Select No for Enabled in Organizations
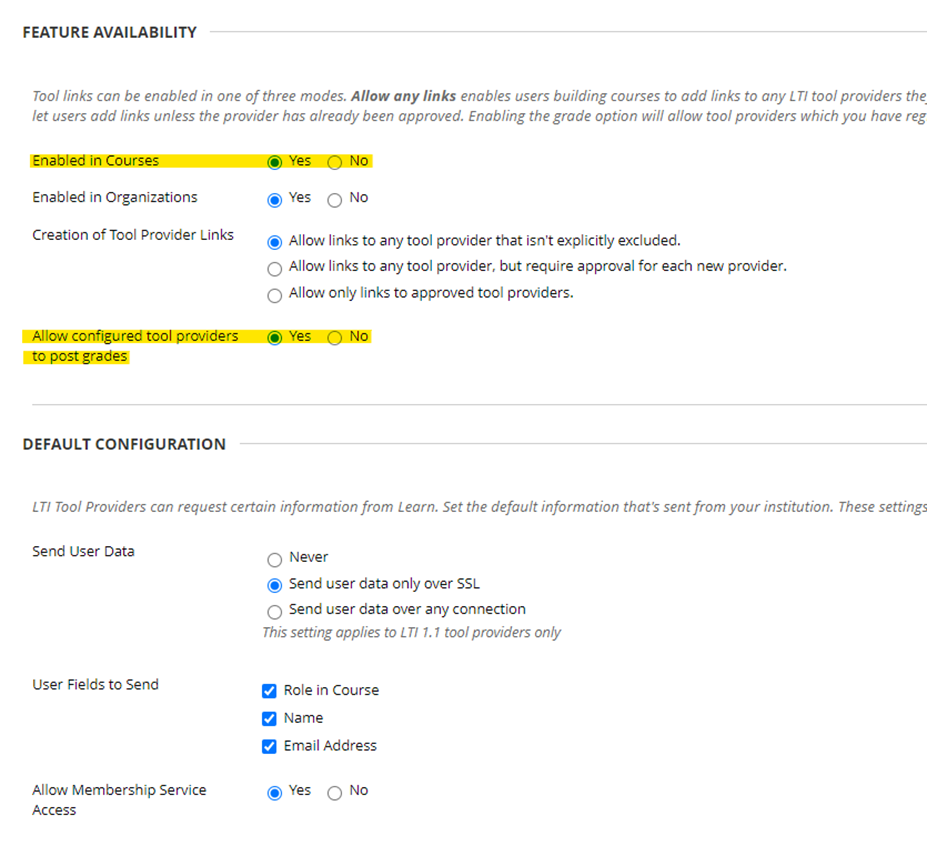 coord(334,199)
